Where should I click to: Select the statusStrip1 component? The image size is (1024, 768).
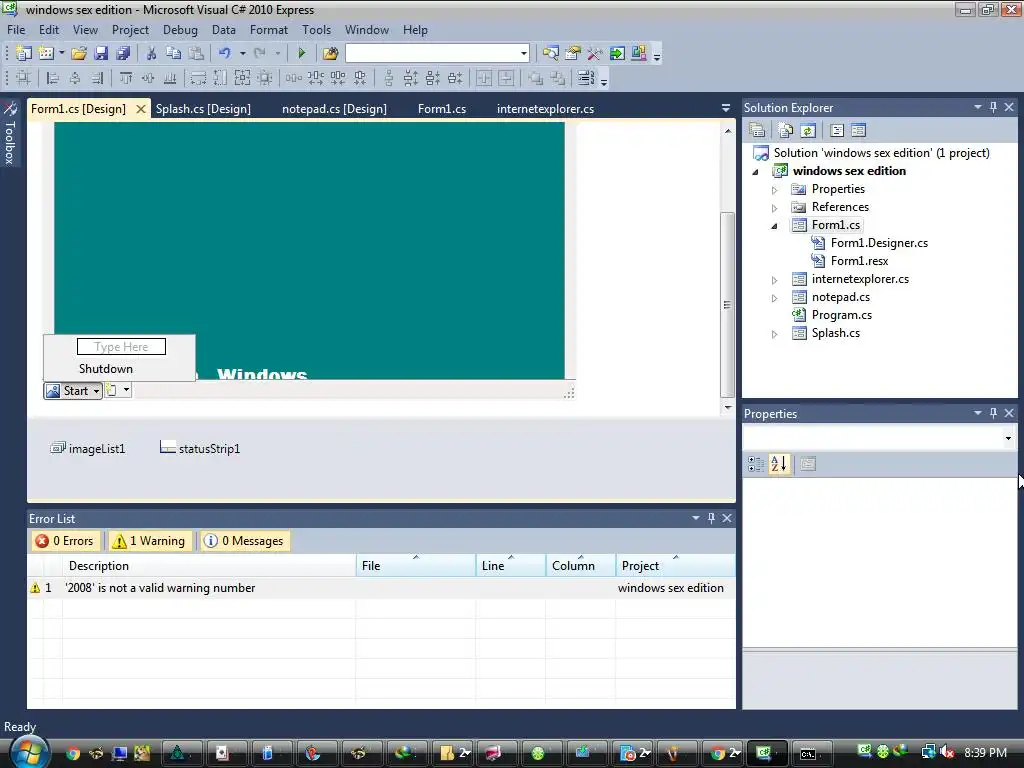tap(200, 449)
